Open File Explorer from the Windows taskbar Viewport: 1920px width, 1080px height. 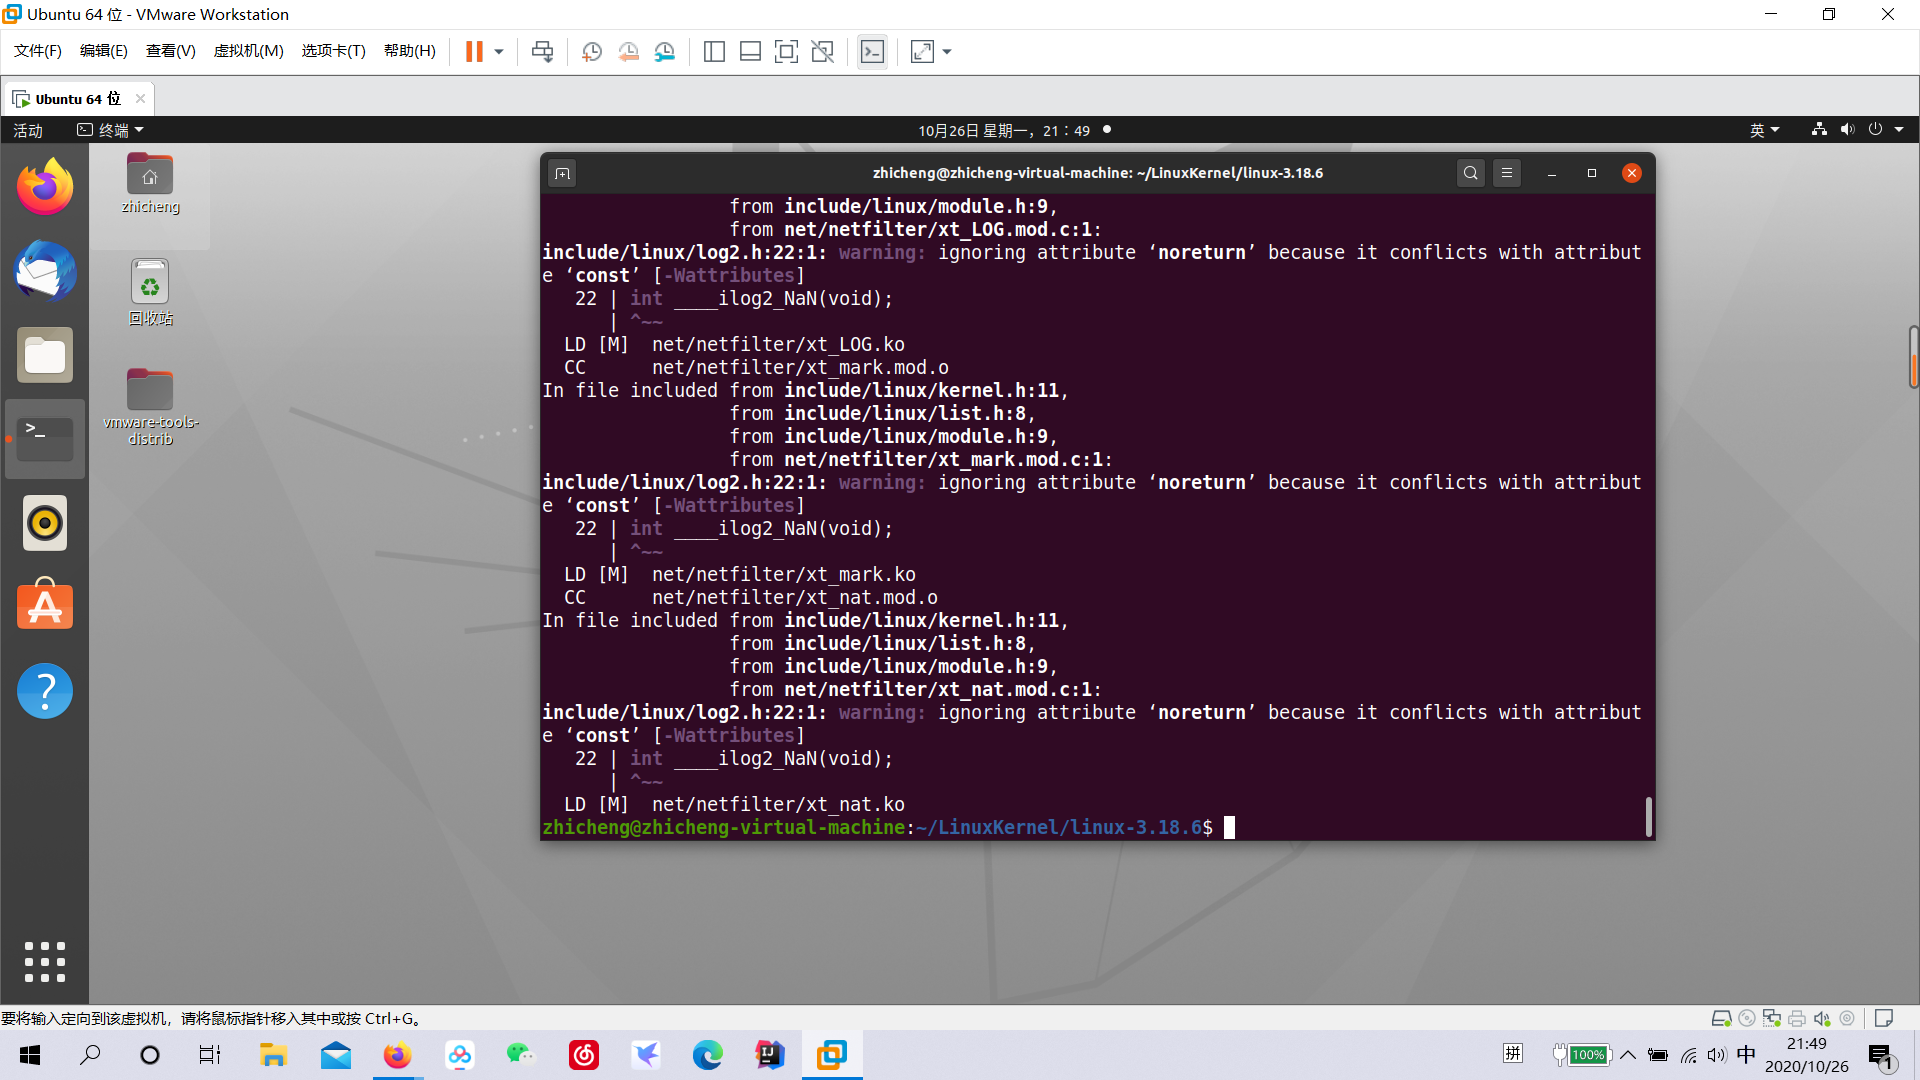[273, 1055]
